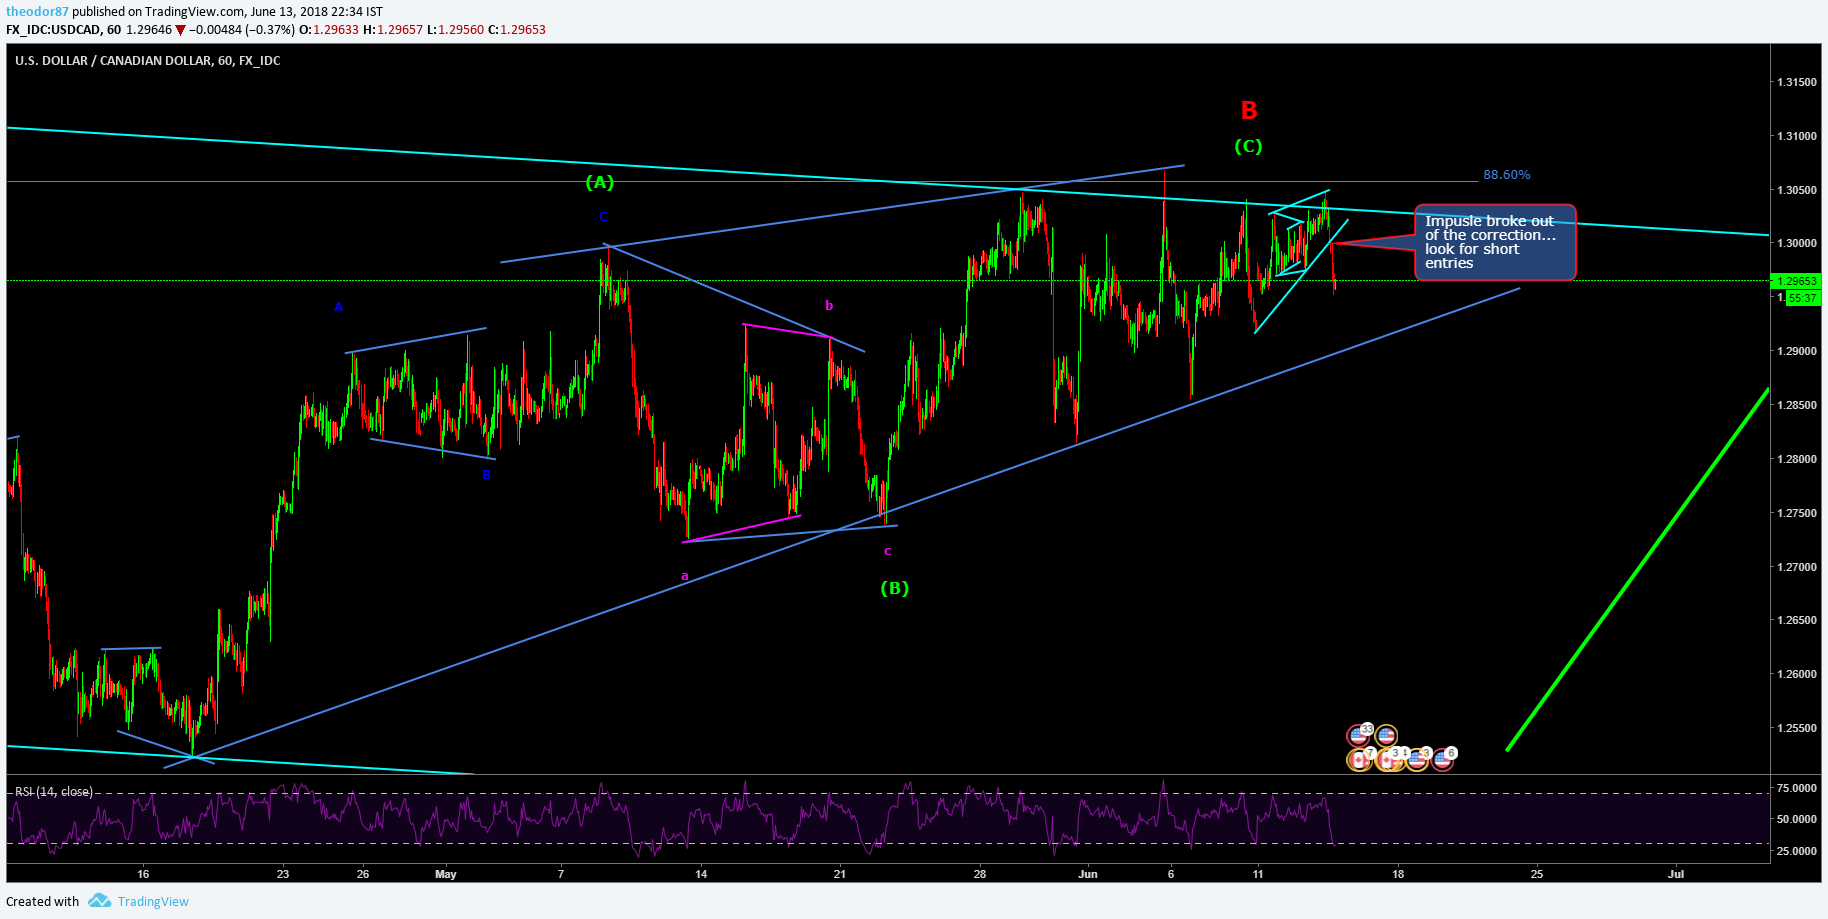Select the magenta lowercase b label

coord(829,306)
